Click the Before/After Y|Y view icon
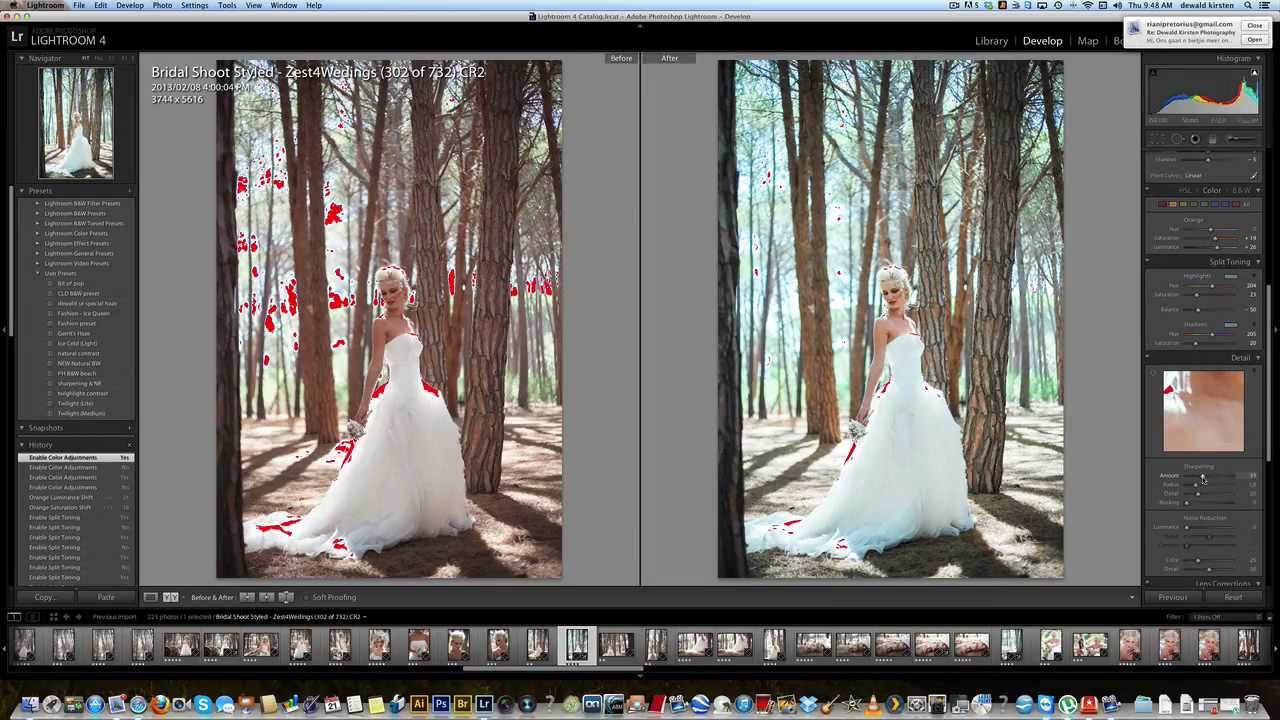 (170, 597)
